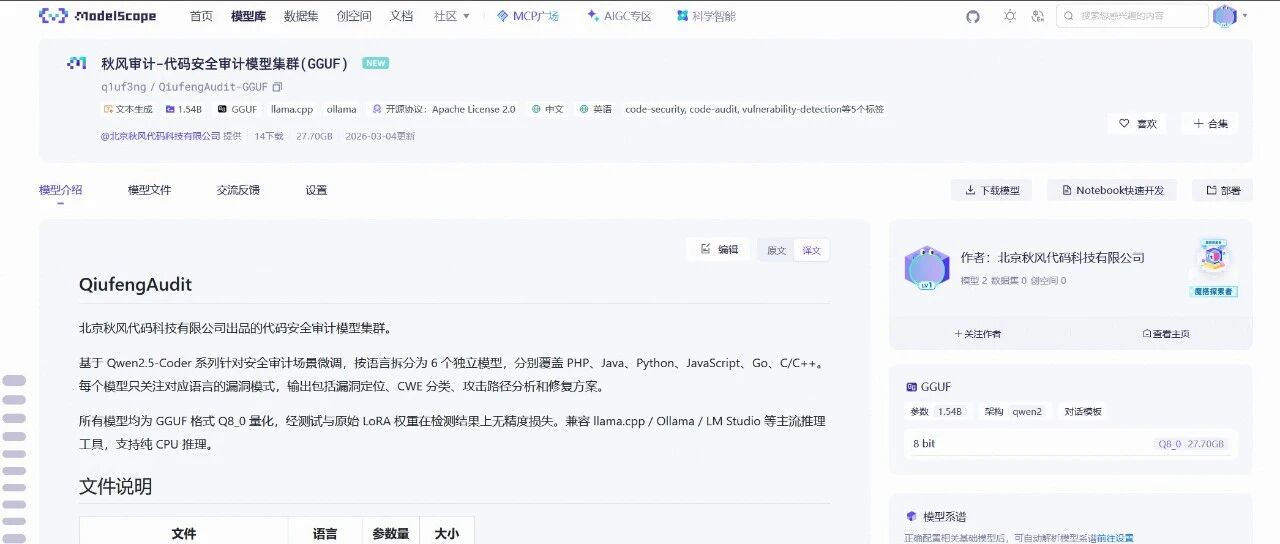Click the 语言 table column header
The width and height of the screenshot is (1280, 544).
[325, 534]
